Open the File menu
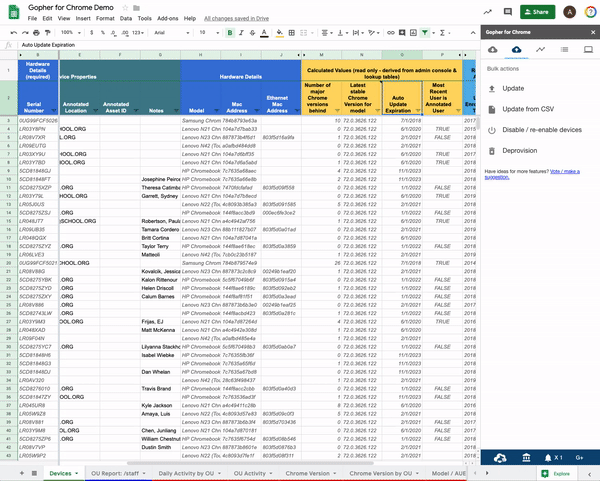This screenshot has width=600, height=481. pos(33,18)
